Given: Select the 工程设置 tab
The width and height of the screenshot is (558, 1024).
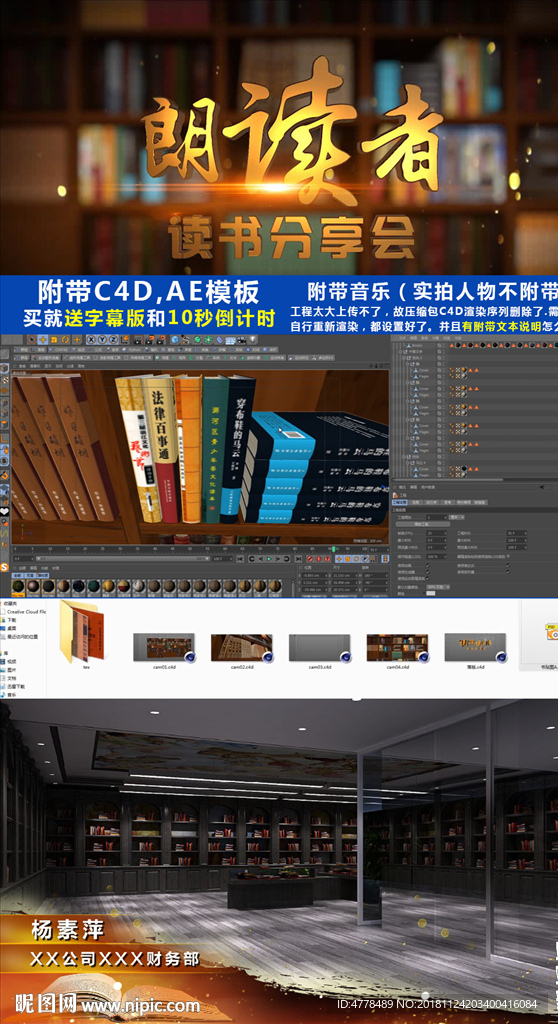Looking at the screenshot, I should pyautogui.click(x=400, y=502).
